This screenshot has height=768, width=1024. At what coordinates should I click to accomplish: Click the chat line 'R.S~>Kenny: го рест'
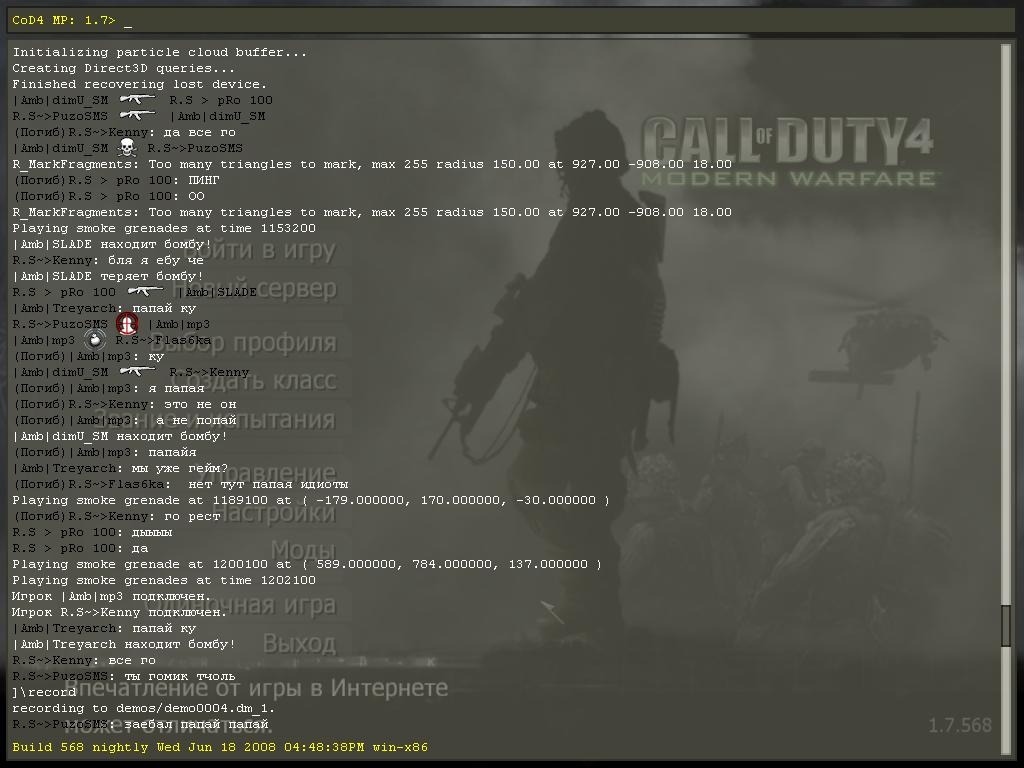coord(116,516)
